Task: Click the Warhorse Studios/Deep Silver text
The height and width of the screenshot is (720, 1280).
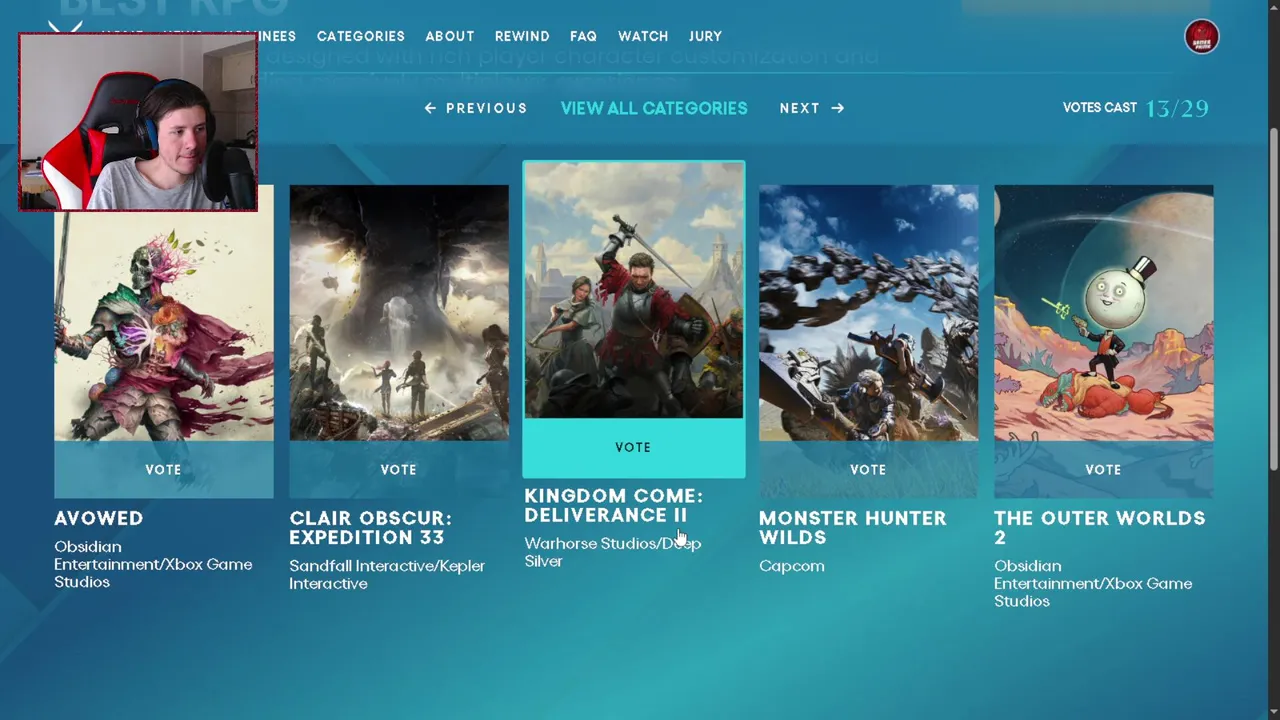Action: pos(613,552)
